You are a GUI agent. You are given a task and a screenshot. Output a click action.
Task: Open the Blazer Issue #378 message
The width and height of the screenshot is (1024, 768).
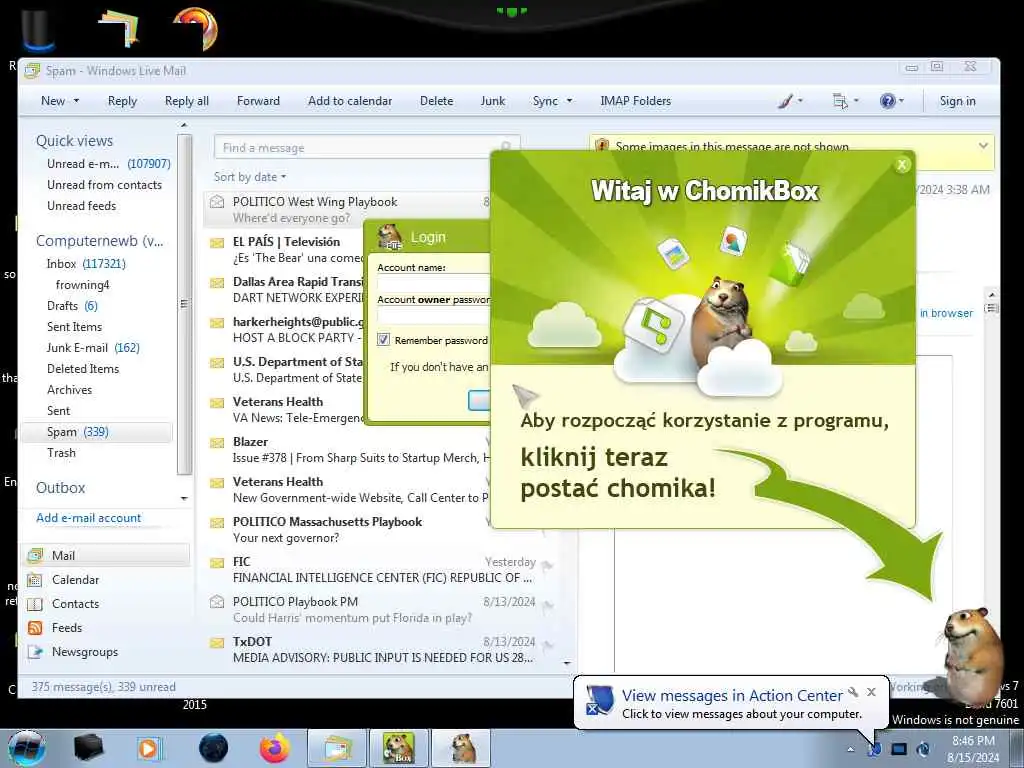point(347,450)
